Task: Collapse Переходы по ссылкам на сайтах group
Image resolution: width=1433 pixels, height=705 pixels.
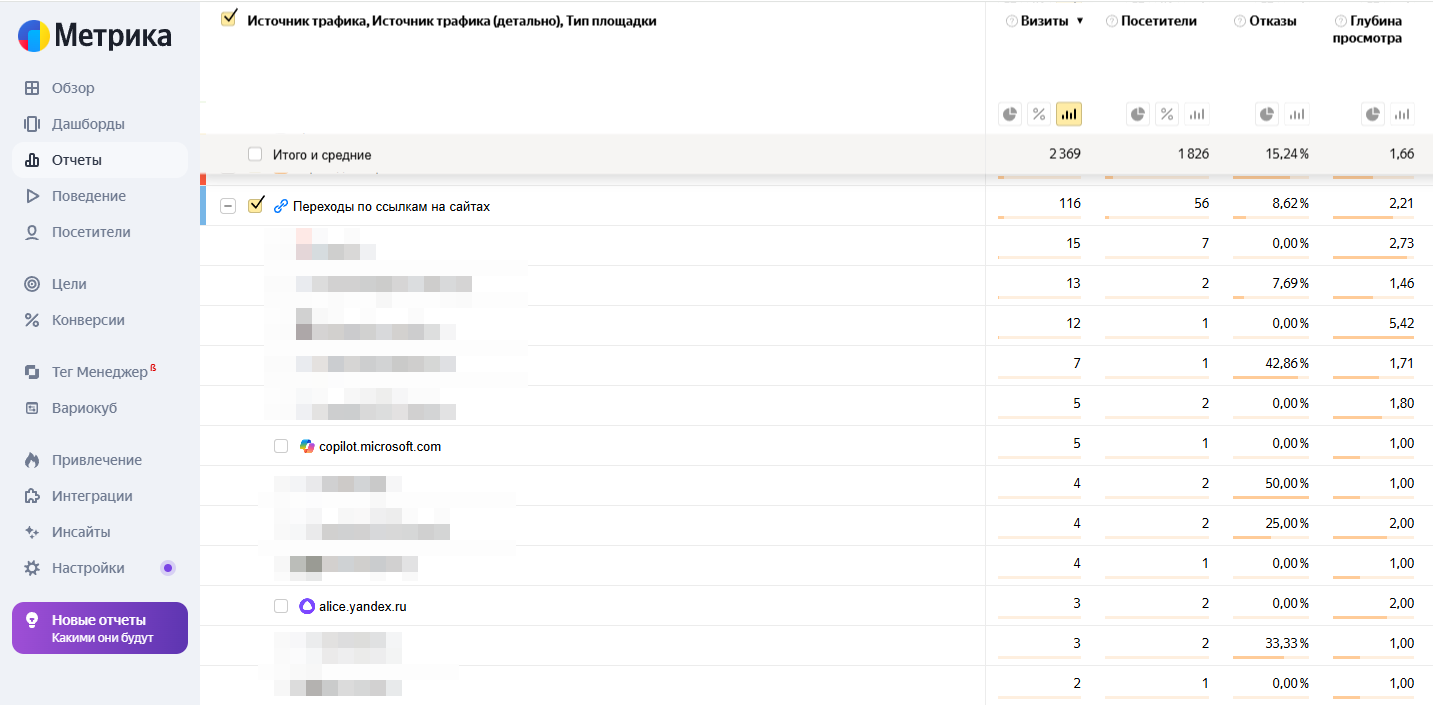Action: point(228,206)
